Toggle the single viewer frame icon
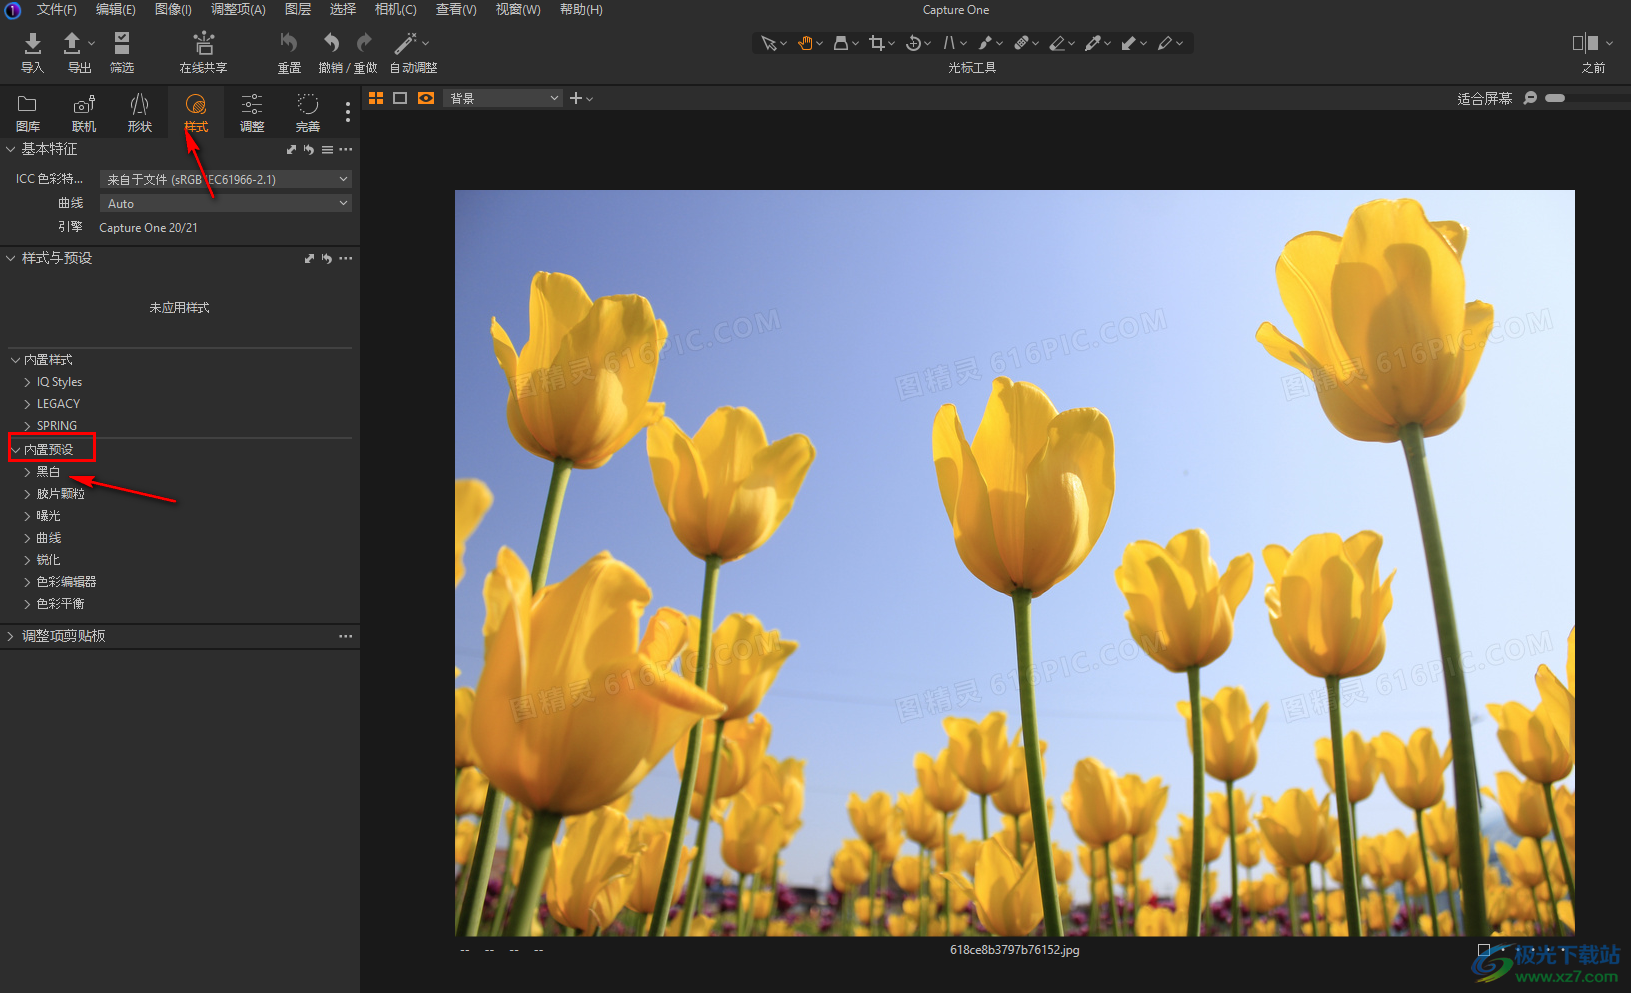1631x993 pixels. pos(400,98)
